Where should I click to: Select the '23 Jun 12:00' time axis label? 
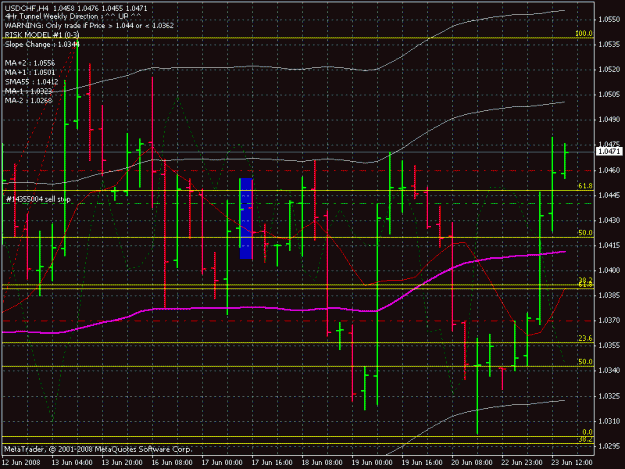pyautogui.click(x=572, y=462)
